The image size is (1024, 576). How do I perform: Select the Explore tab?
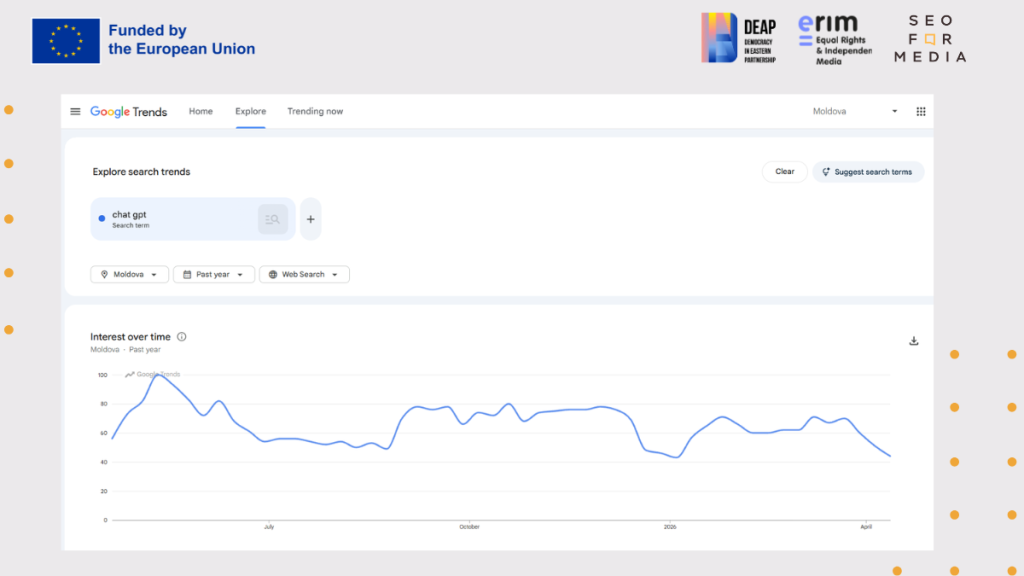251,112
